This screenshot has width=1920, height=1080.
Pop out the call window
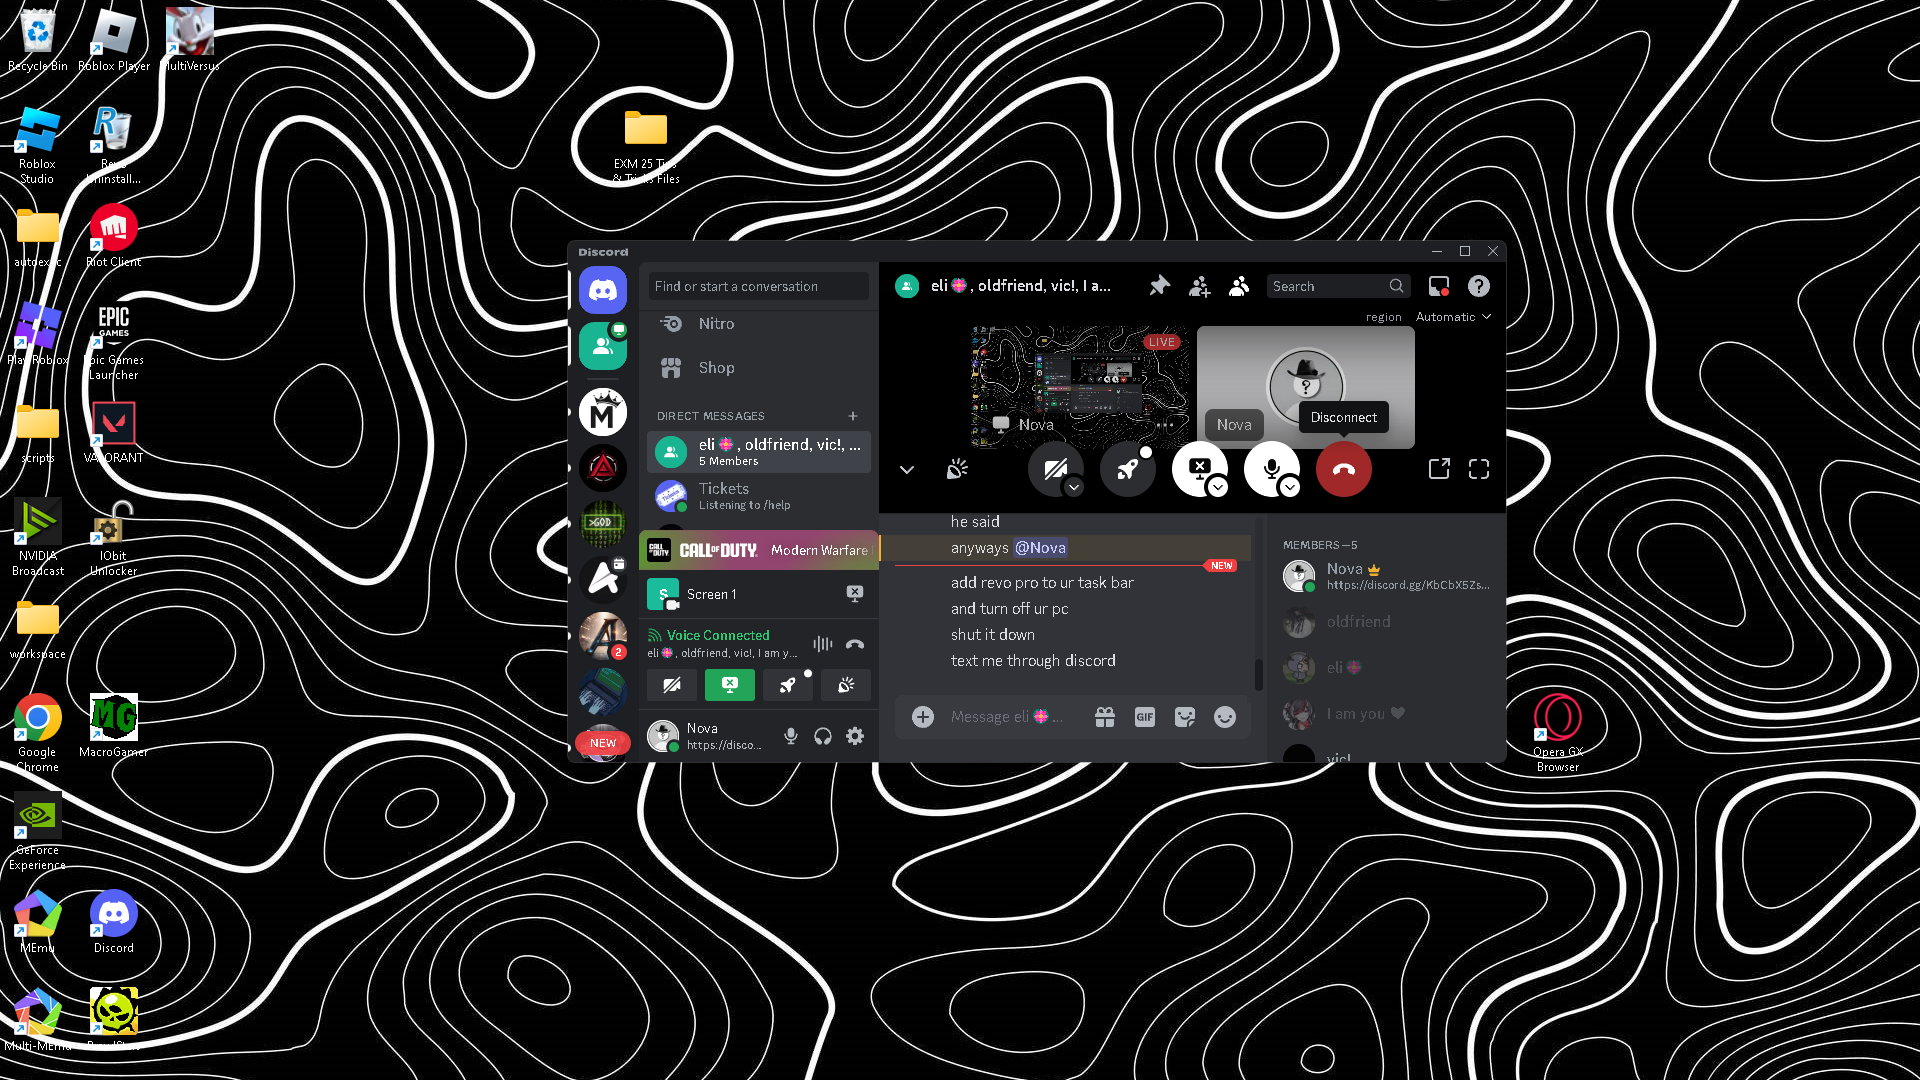pyautogui.click(x=1438, y=469)
